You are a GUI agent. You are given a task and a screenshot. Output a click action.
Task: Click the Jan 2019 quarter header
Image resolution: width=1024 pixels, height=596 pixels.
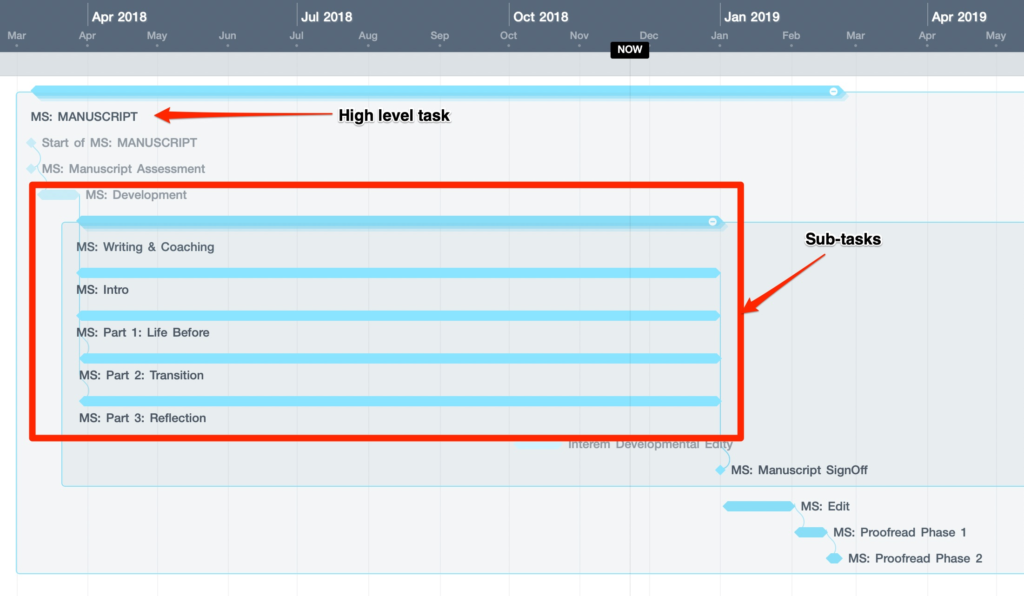click(752, 17)
